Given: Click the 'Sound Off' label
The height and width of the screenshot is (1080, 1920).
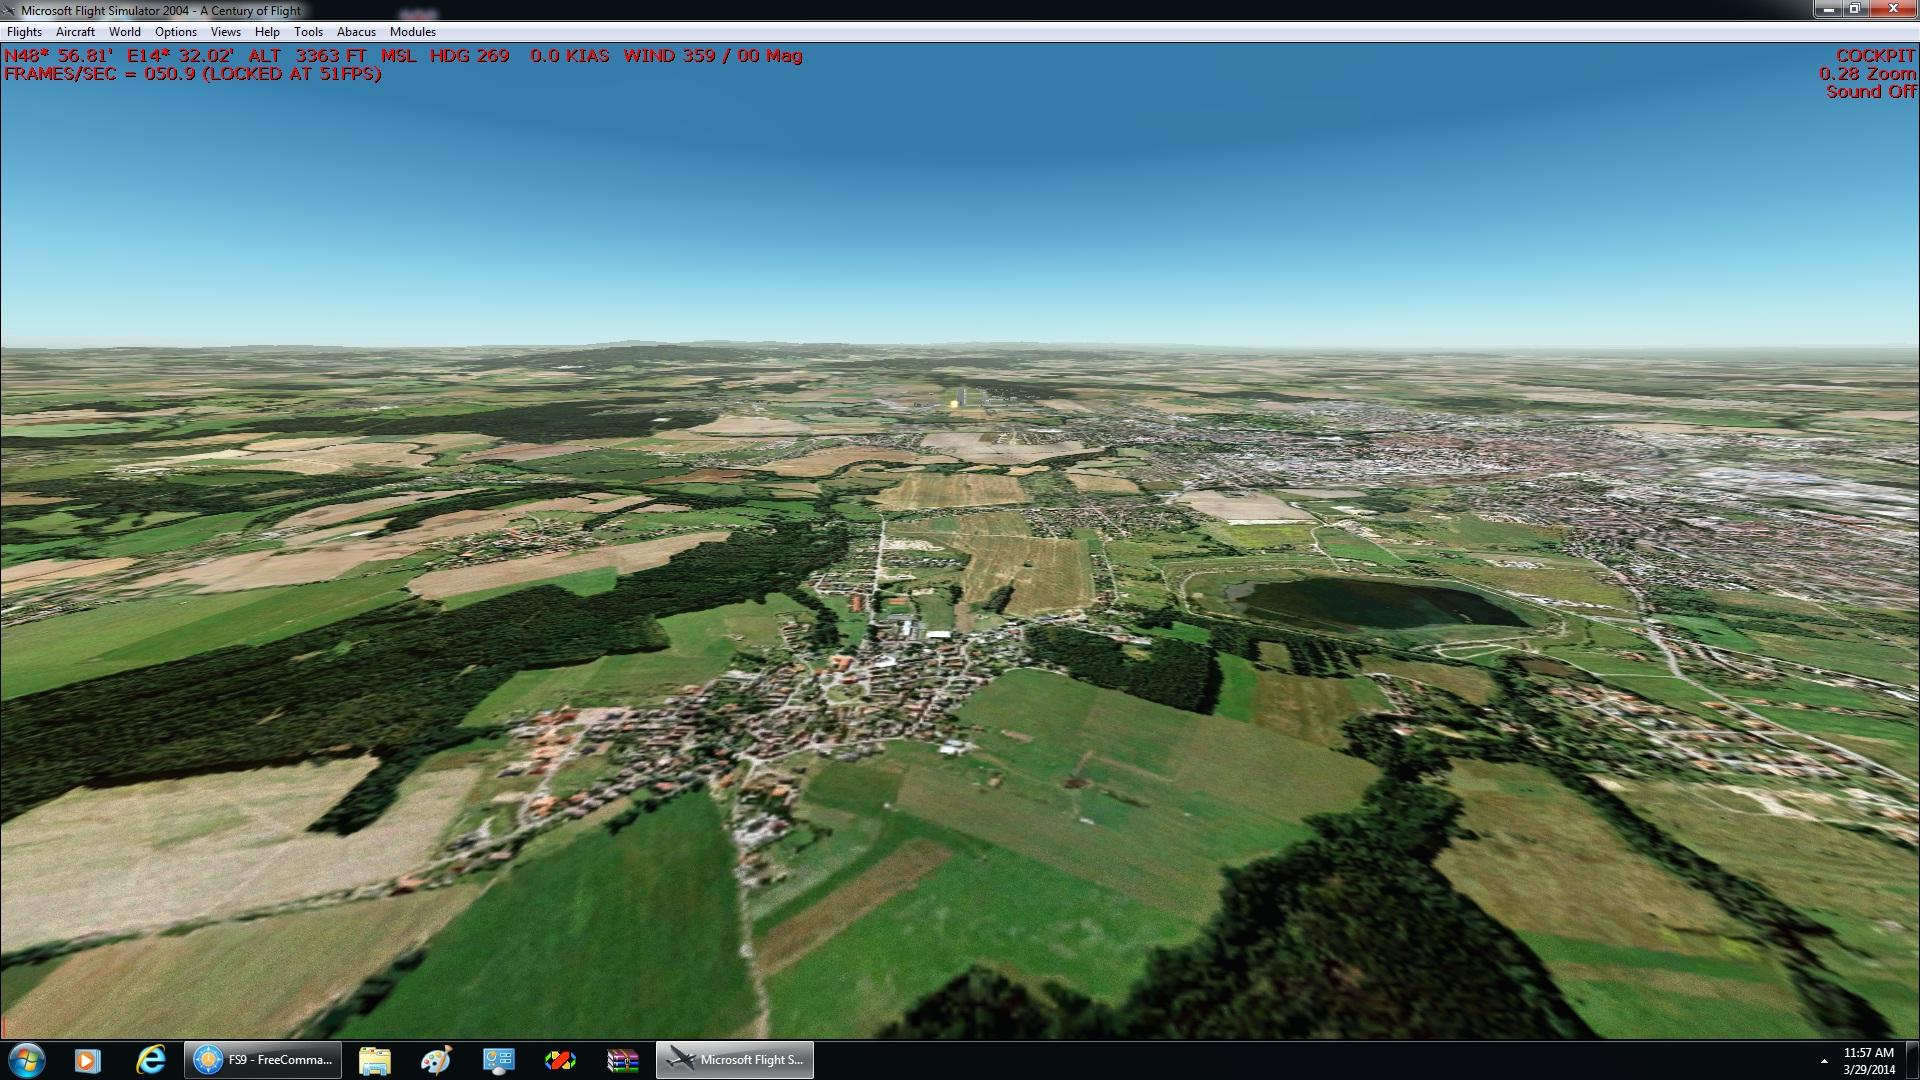Looking at the screenshot, I should (1871, 92).
